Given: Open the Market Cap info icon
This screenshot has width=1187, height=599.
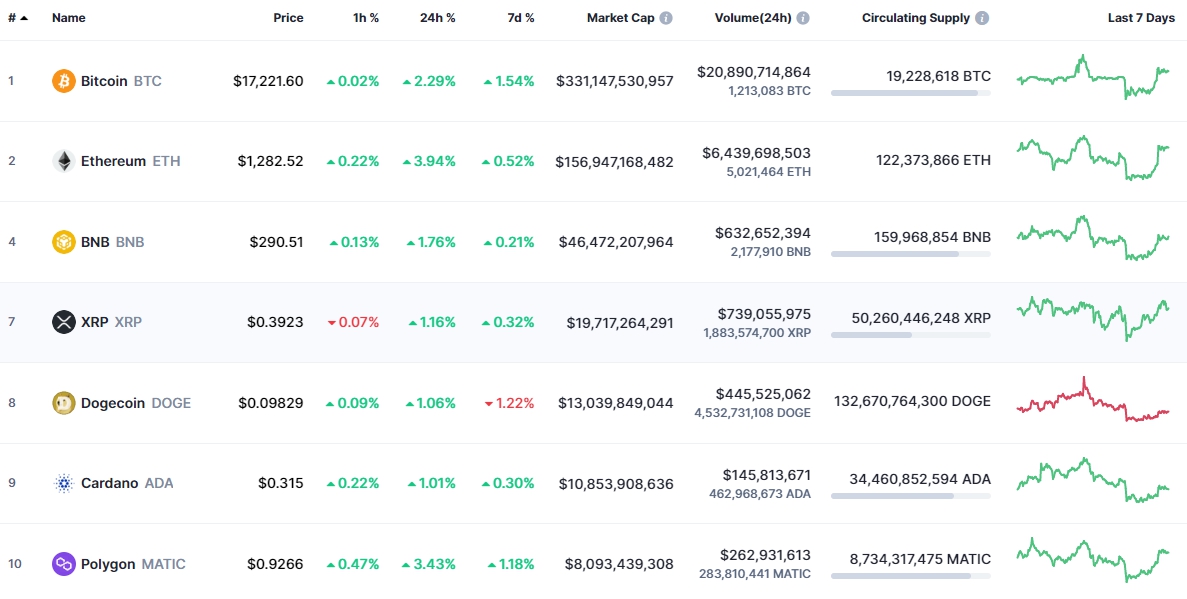Looking at the screenshot, I should click(665, 18).
